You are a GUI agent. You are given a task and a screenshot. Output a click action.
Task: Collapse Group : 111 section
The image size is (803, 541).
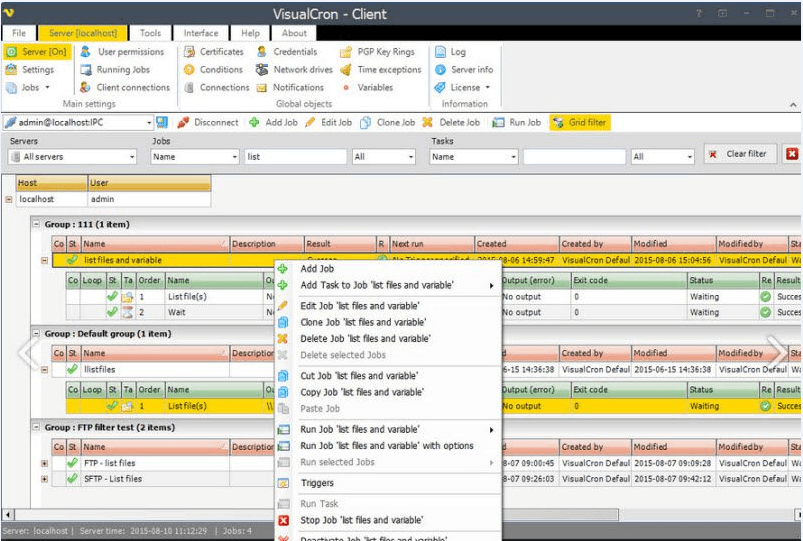pyautogui.click(x=36, y=224)
